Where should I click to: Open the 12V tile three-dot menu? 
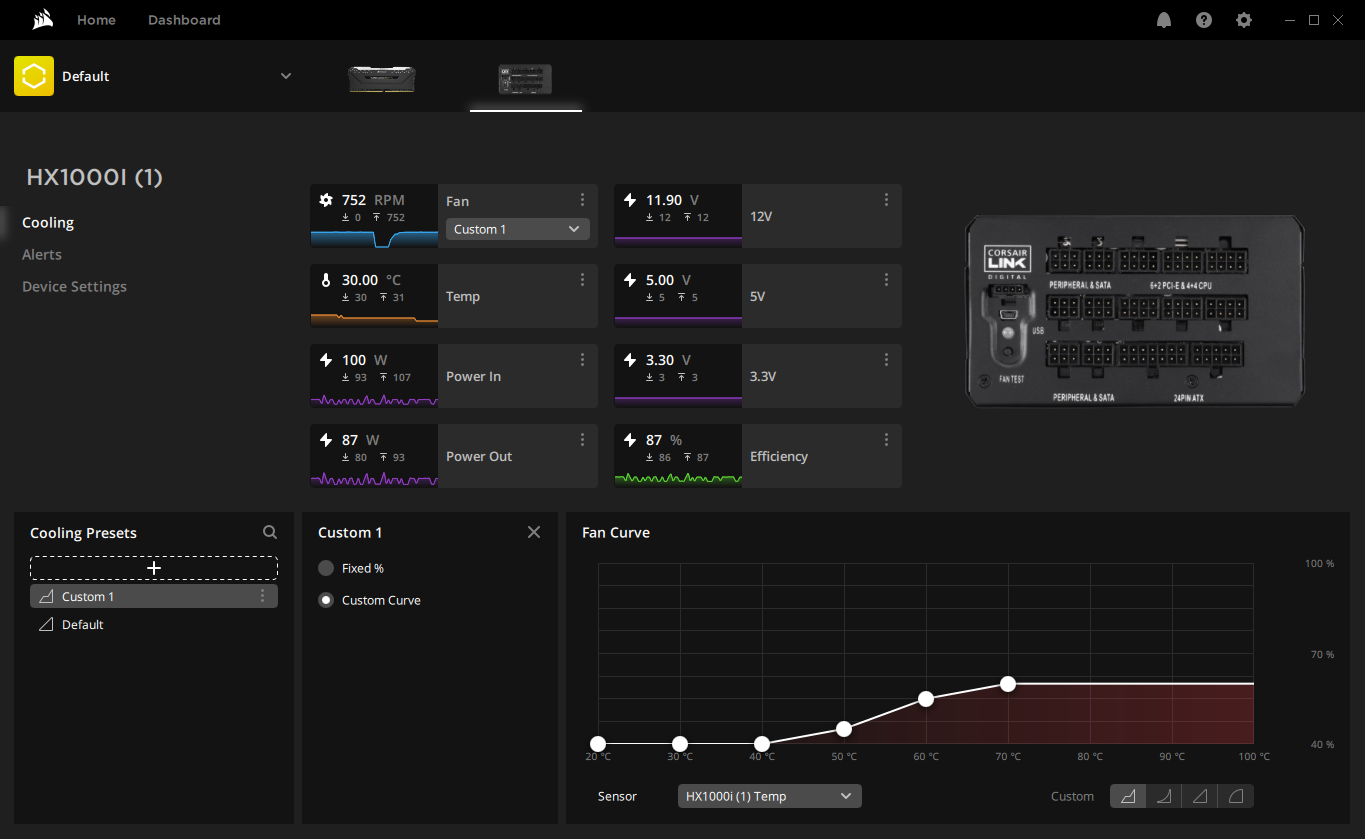887,200
